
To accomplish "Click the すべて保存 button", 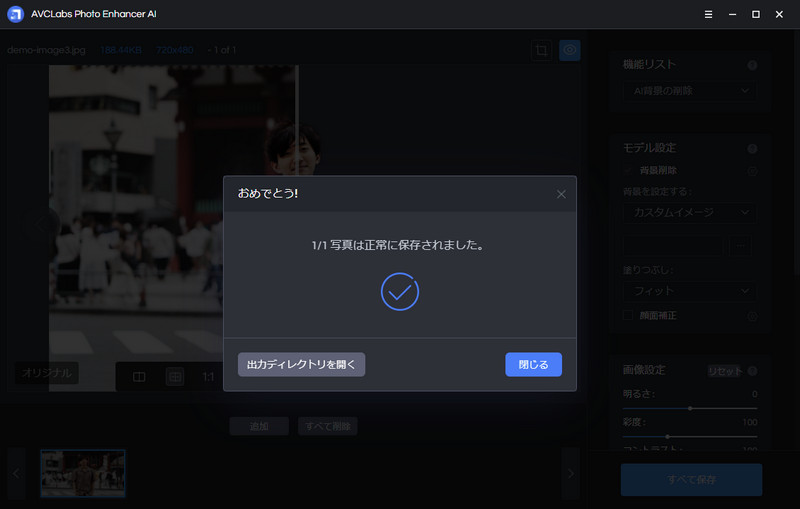I will 691,479.
